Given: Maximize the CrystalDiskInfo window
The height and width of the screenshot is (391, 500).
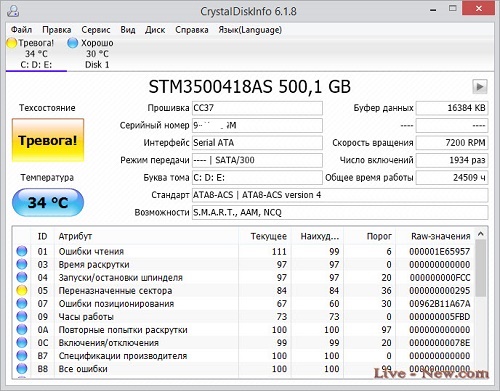Looking at the screenshot, I should click(x=452, y=9).
